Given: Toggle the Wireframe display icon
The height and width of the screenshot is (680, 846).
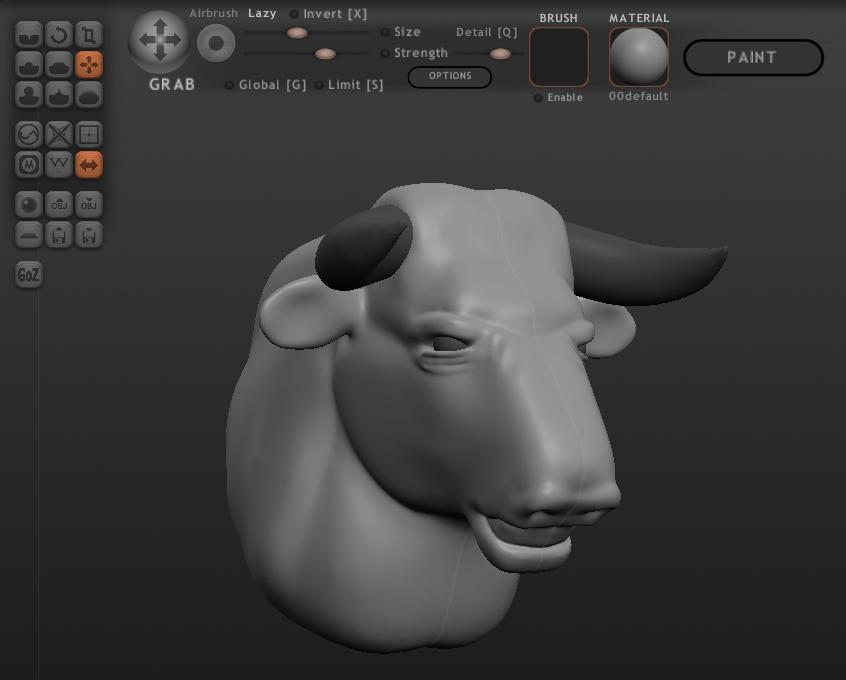Looking at the screenshot, I should coord(89,134).
